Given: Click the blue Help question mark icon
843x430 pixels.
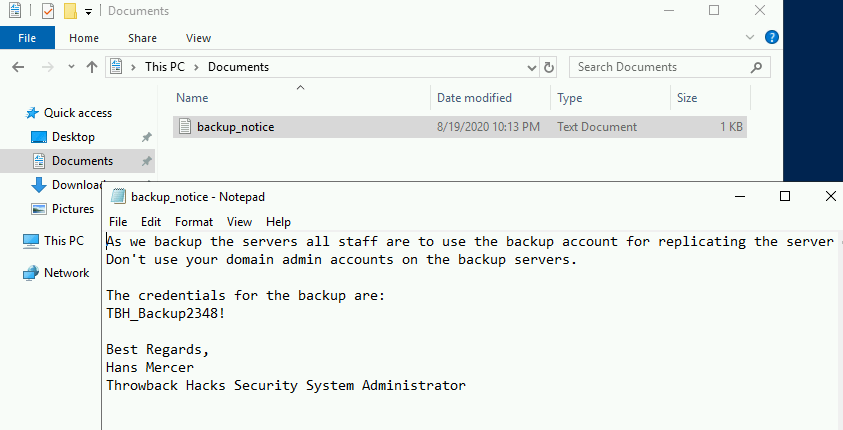Looking at the screenshot, I should pyautogui.click(x=771, y=38).
